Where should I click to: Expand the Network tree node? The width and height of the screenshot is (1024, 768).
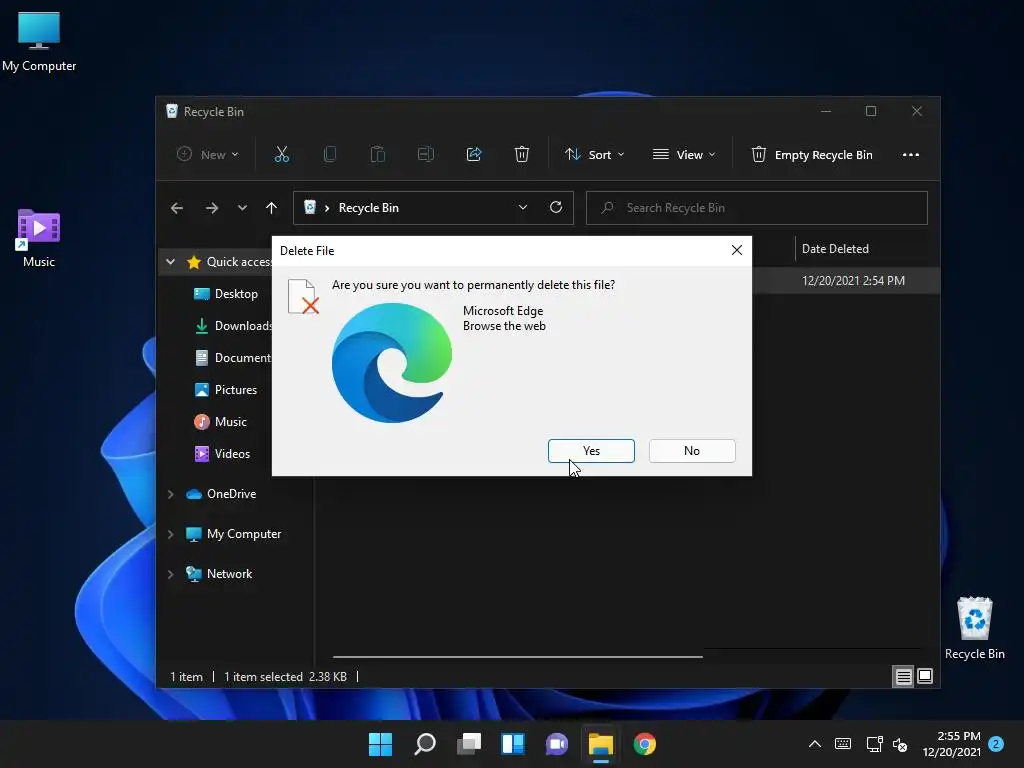[170, 574]
